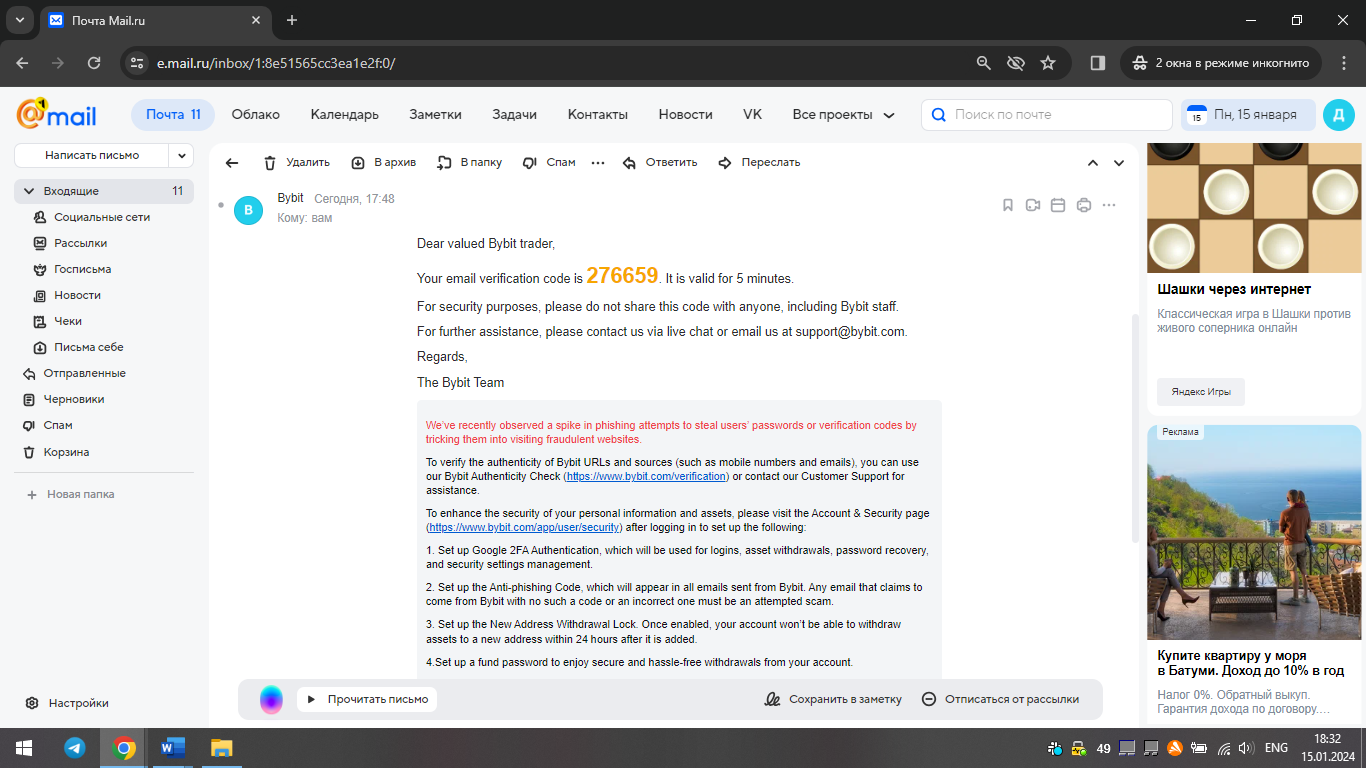Image resolution: width=1366 pixels, height=768 pixels.
Task: Open Bybit user security link
Action: point(525,527)
